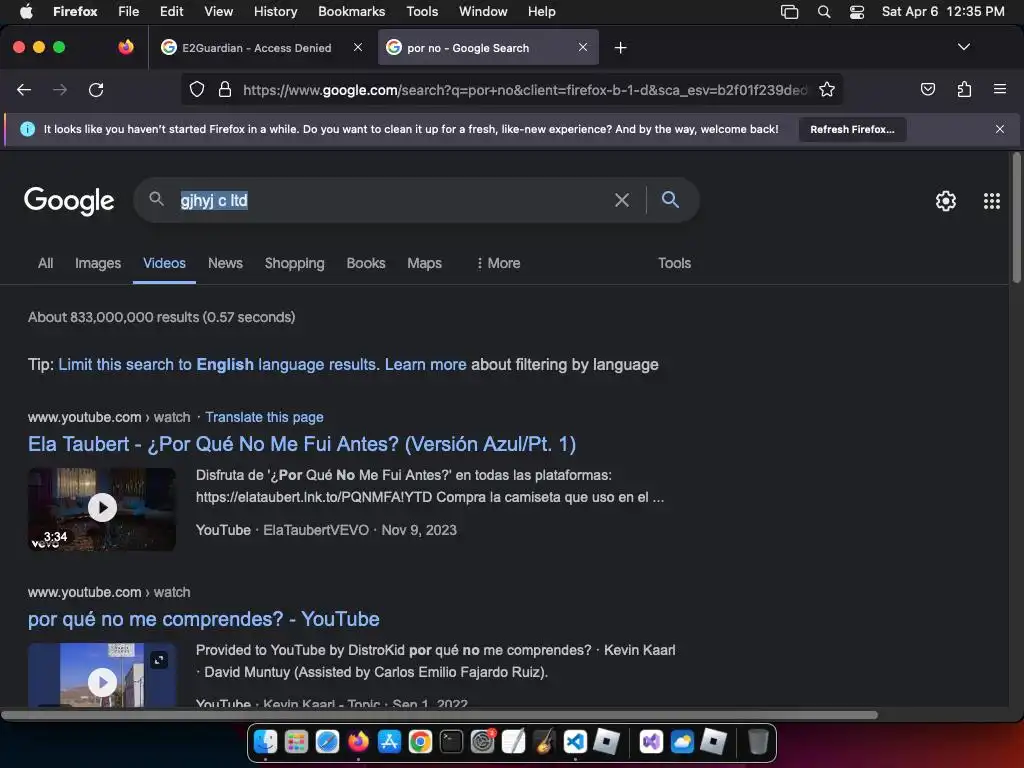Go back to the previous page
Viewport: 1024px width, 768px height.
(x=24, y=89)
